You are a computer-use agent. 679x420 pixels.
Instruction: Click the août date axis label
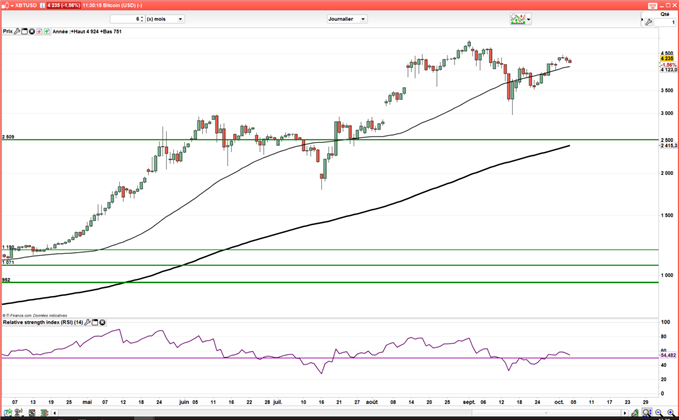[x=372, y=402]
